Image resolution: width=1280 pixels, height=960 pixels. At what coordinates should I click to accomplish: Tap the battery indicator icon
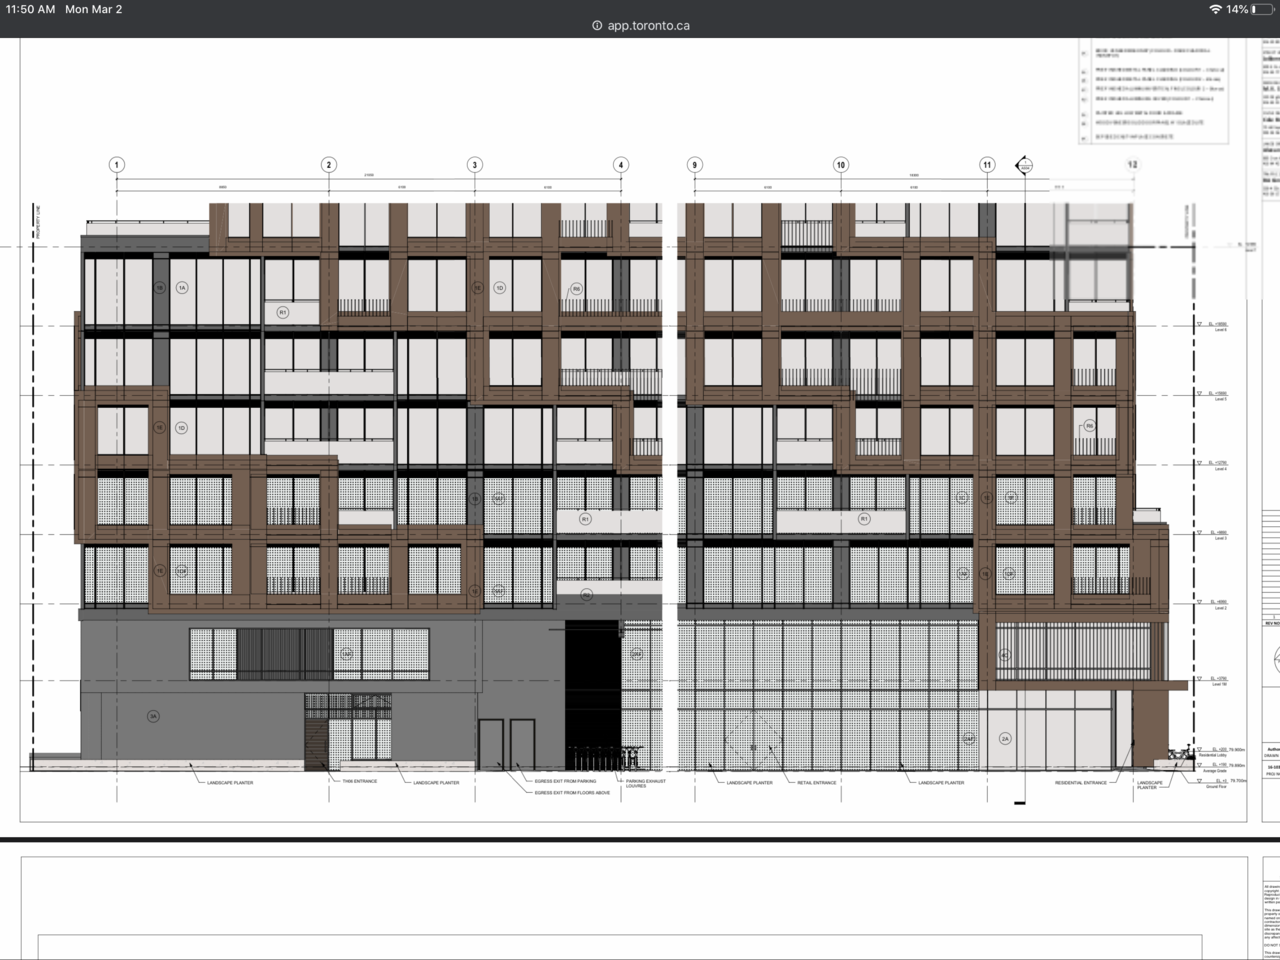1262,9
